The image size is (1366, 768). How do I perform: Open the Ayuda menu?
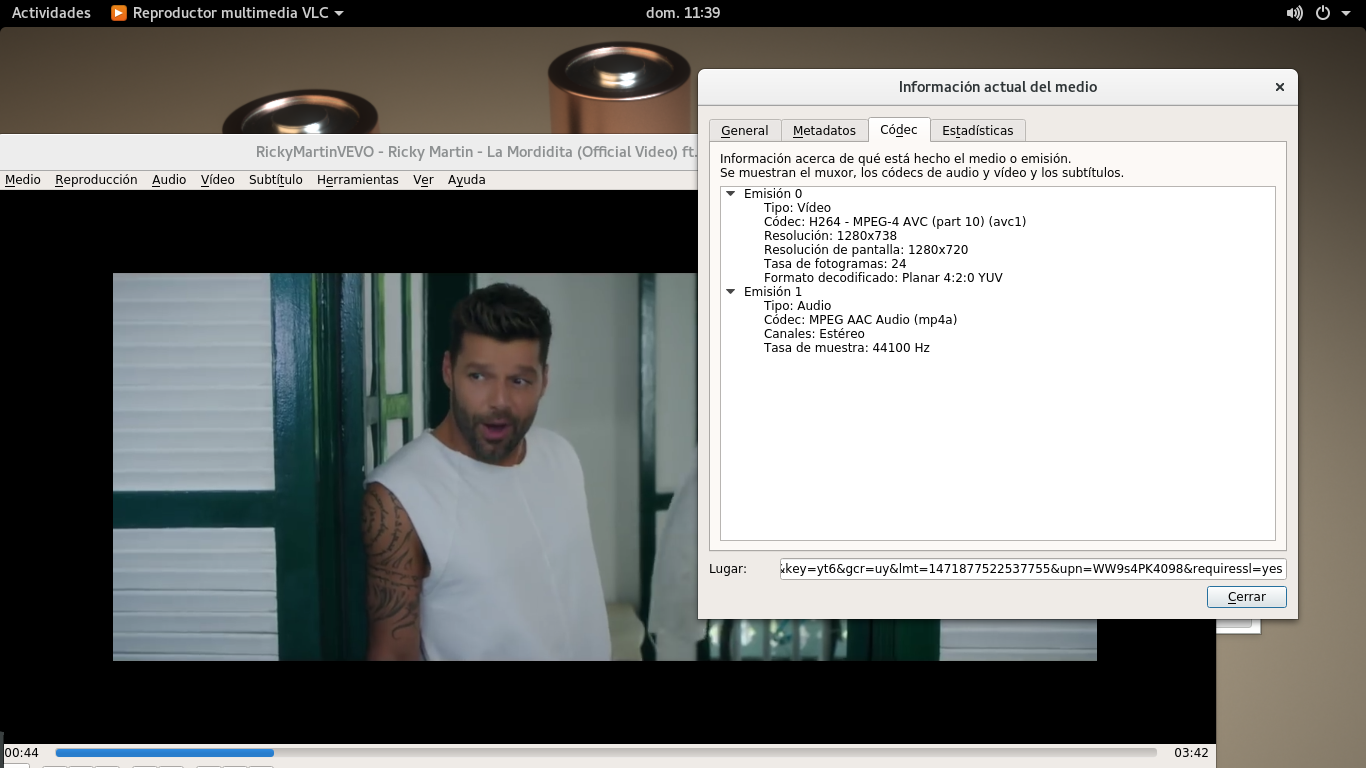466,180
